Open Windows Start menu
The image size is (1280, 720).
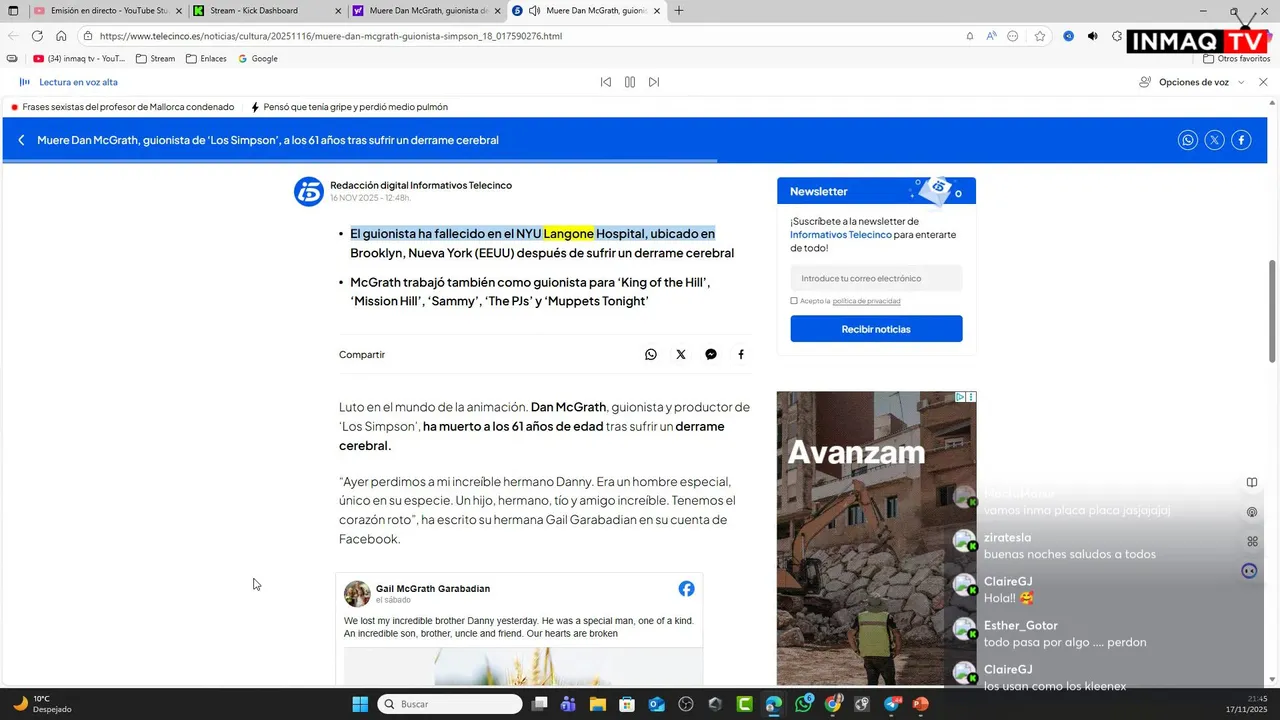click(x=360, y=704)
